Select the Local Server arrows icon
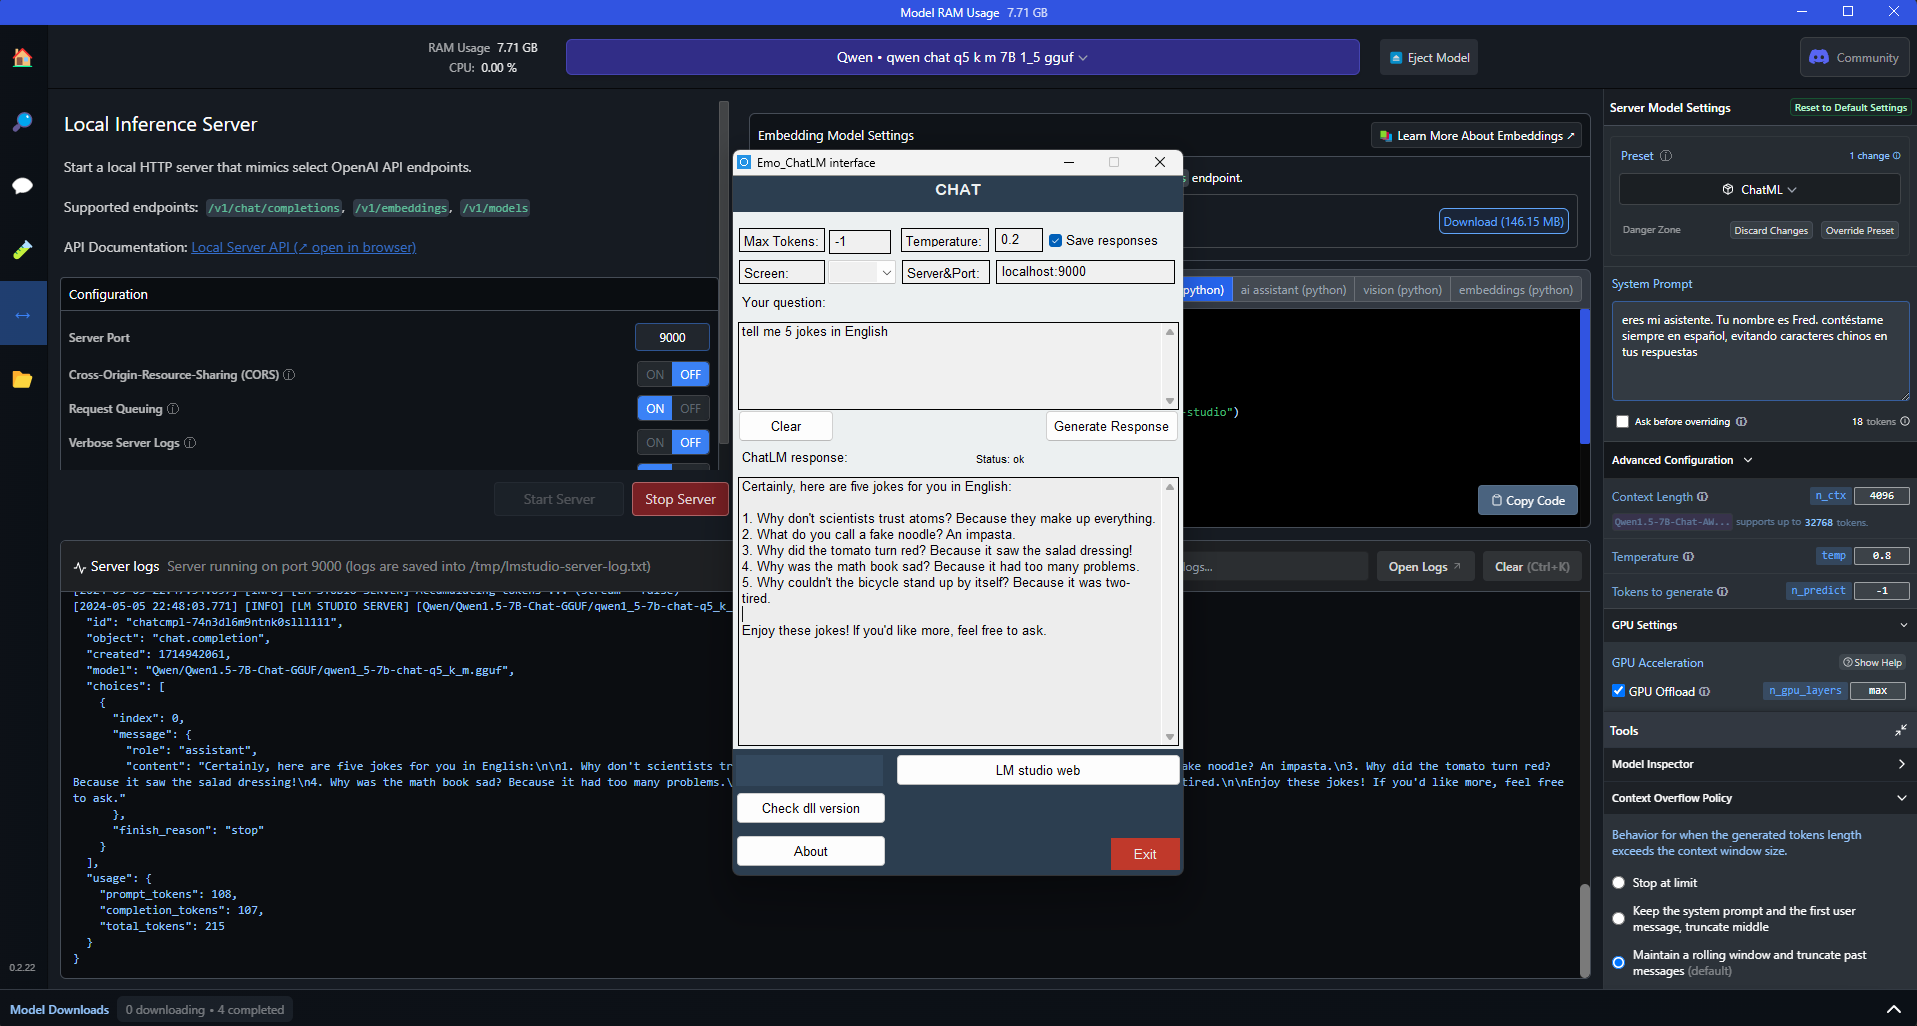The width and height of the screenshot is (1917, 1026). [22, 315]
